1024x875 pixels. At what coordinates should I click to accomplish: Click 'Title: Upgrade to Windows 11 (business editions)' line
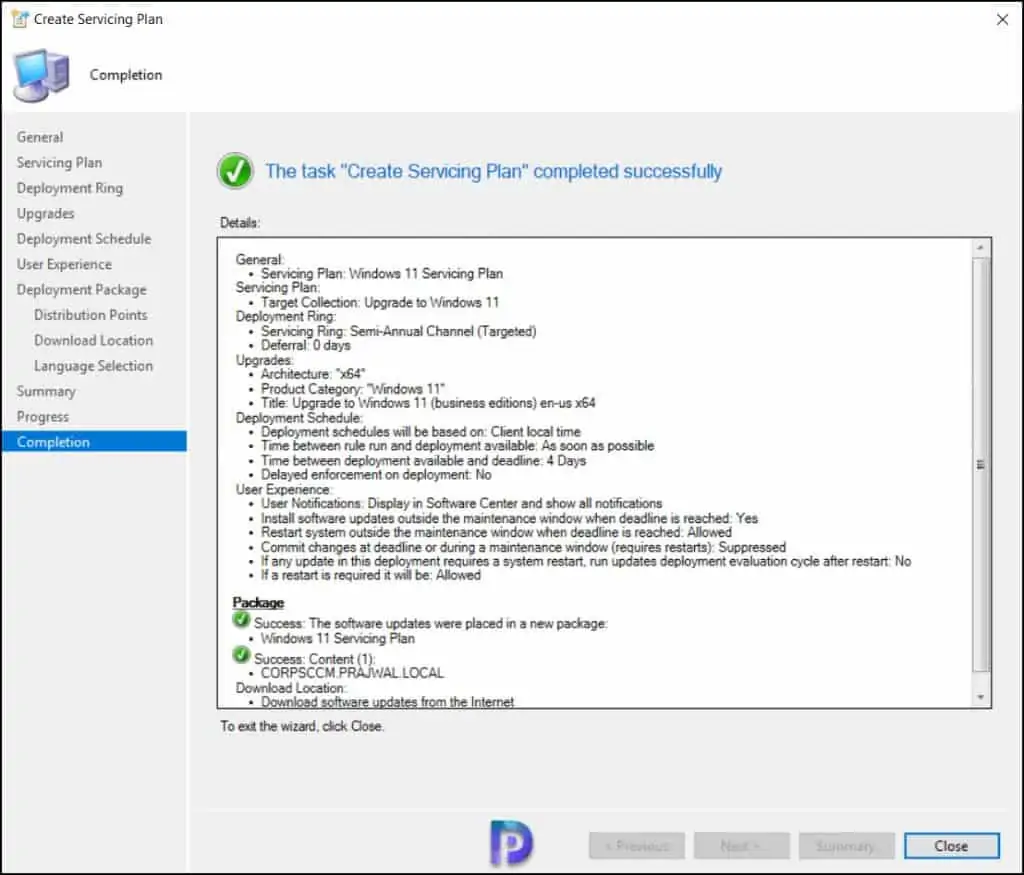point(428,403)
